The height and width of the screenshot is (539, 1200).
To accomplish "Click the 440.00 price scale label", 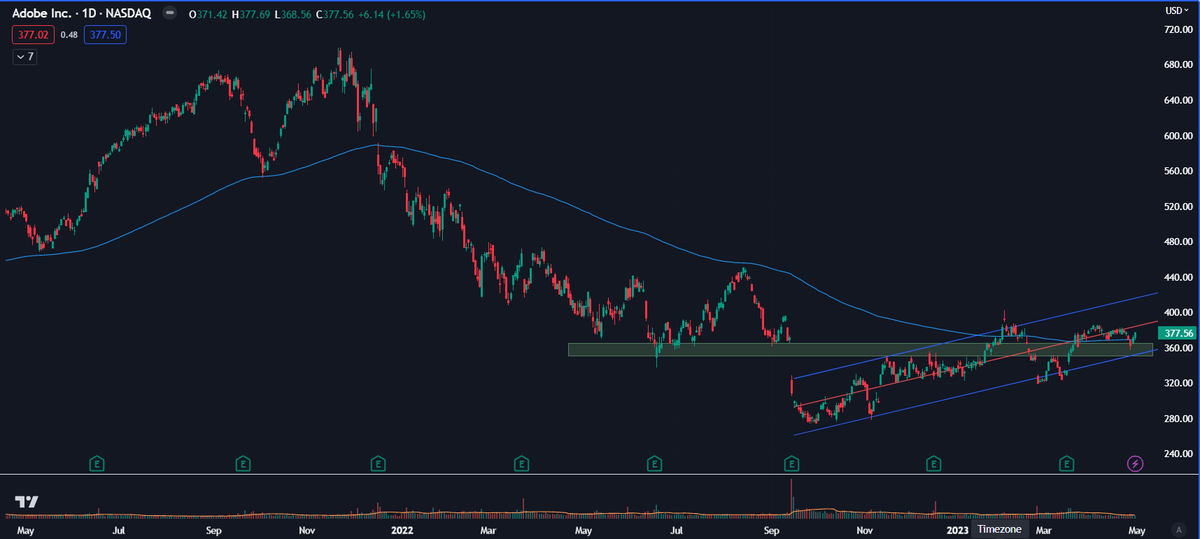I will pos(1176,277).
